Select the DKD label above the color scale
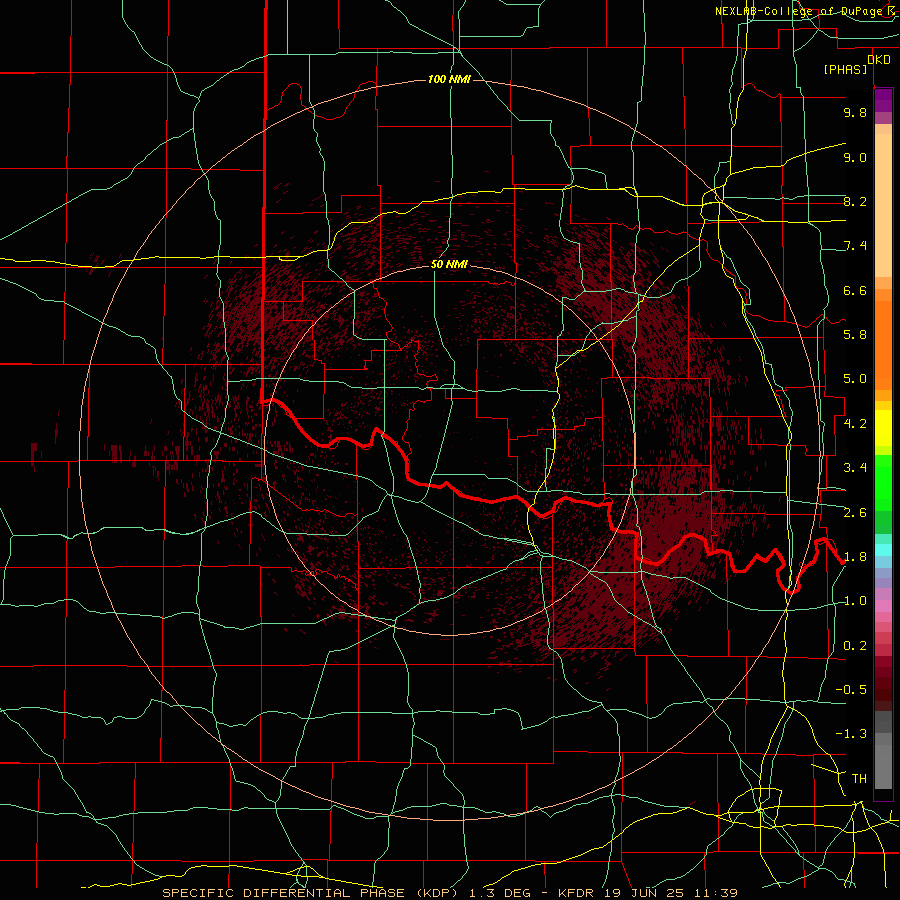Screen dimensions: 900x900 pos(879,60)
